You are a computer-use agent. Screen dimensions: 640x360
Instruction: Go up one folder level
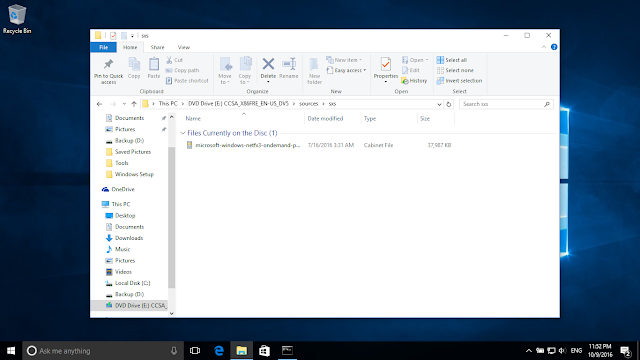(x=134, y=104)
